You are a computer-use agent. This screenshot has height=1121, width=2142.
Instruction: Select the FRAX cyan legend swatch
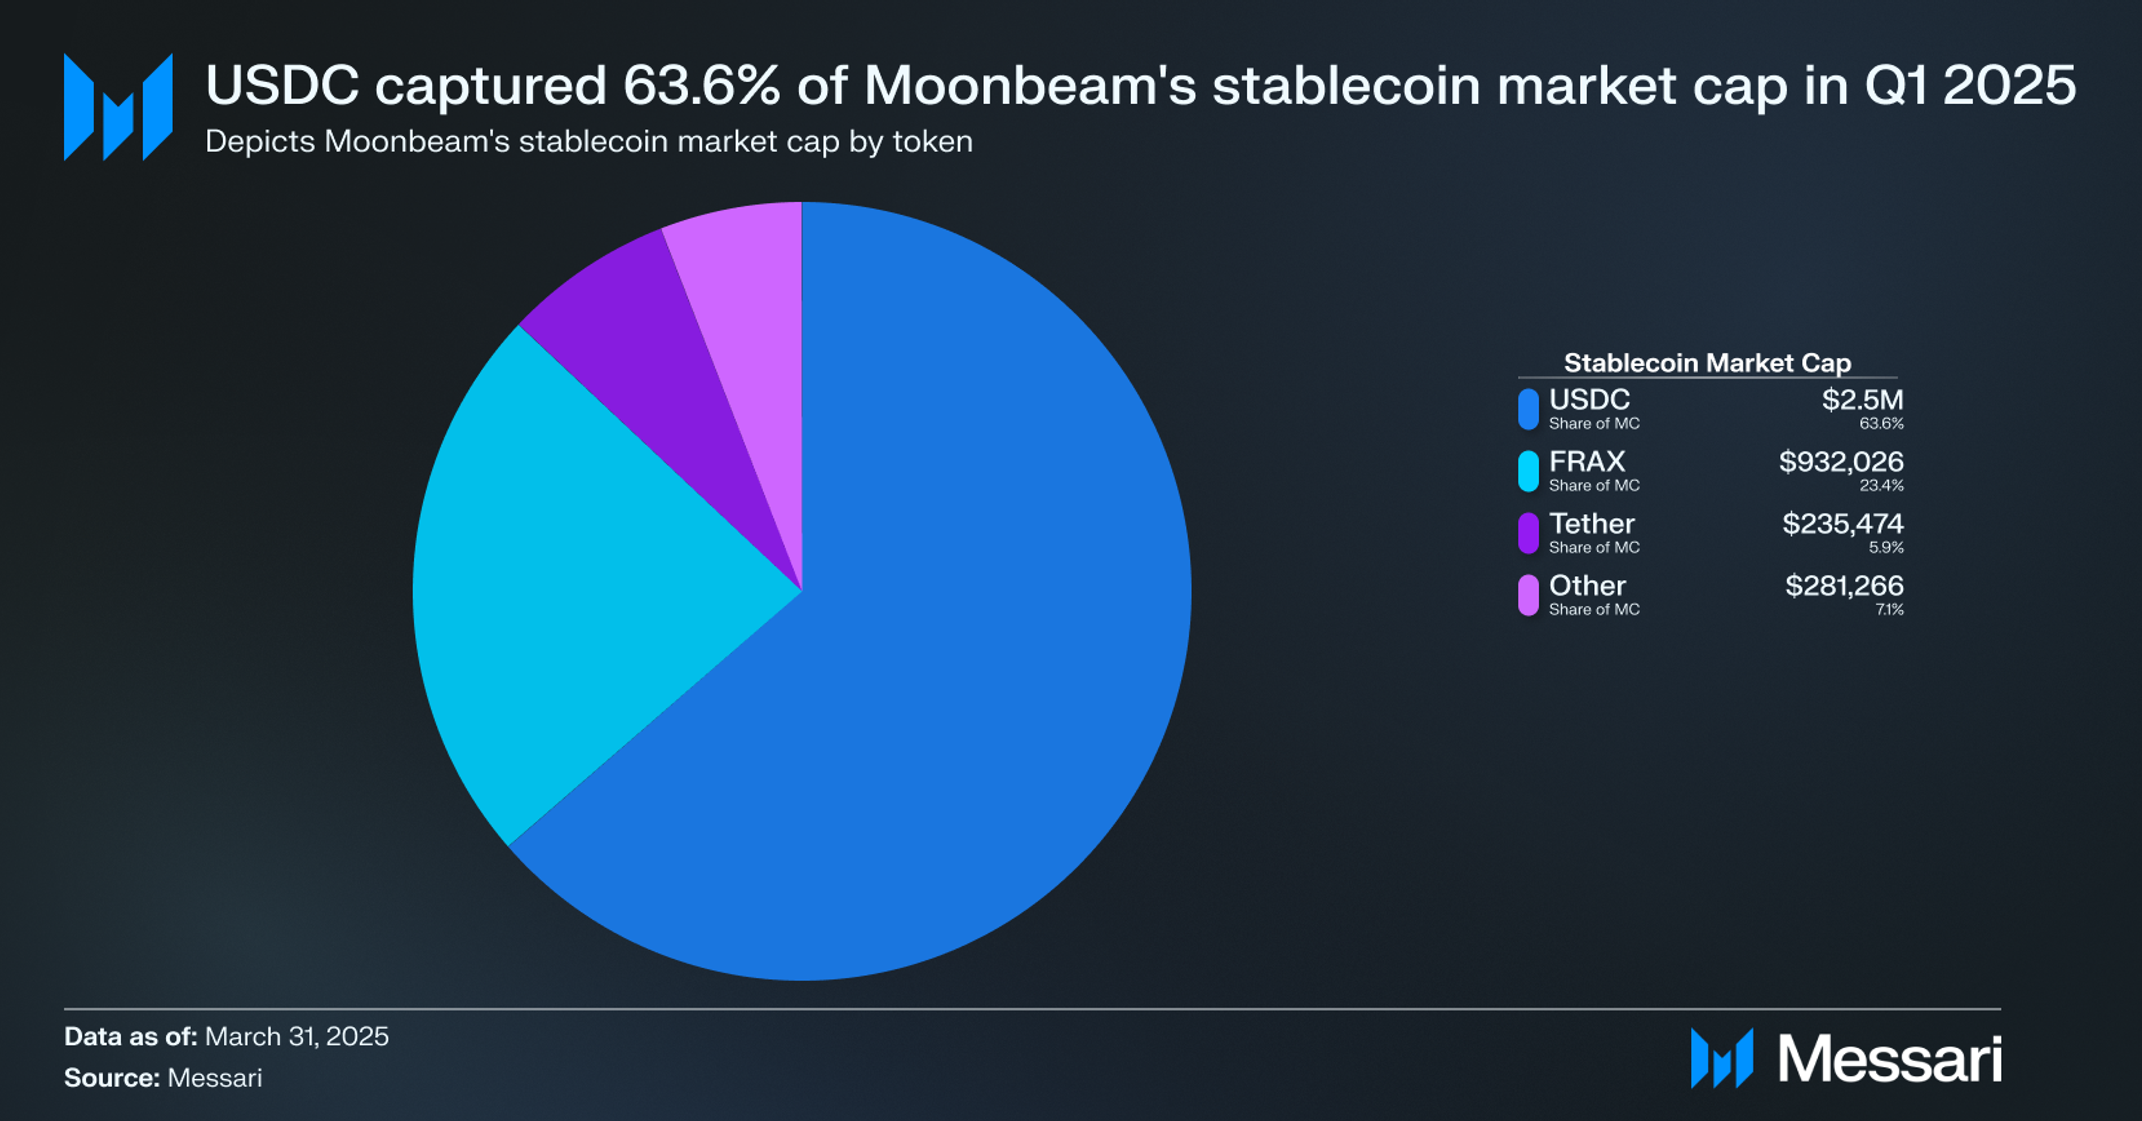coord(1528,471)
